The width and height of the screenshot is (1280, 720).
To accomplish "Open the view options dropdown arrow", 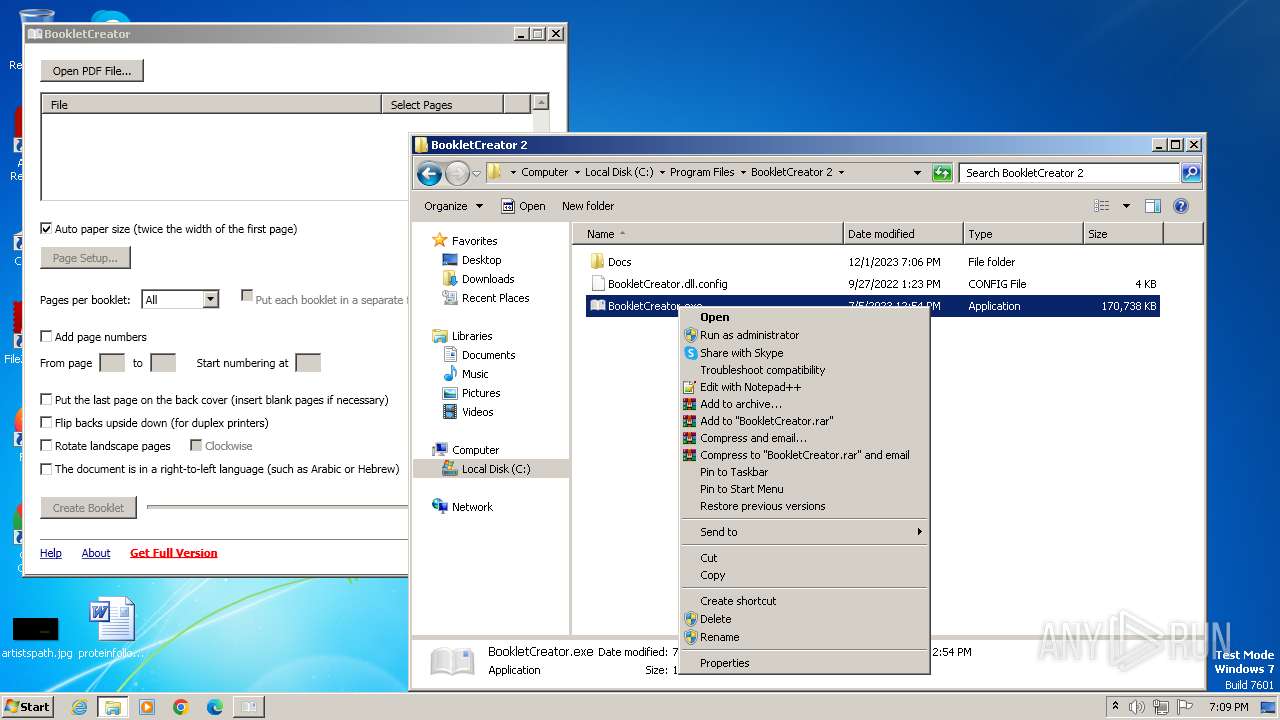I will pos(1126,206).
